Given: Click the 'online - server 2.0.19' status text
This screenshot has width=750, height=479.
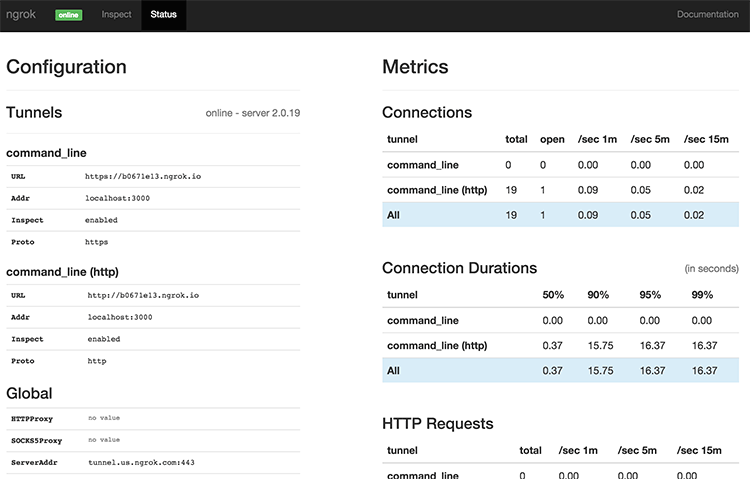Looking at the screenshot, I should [253, 113].
